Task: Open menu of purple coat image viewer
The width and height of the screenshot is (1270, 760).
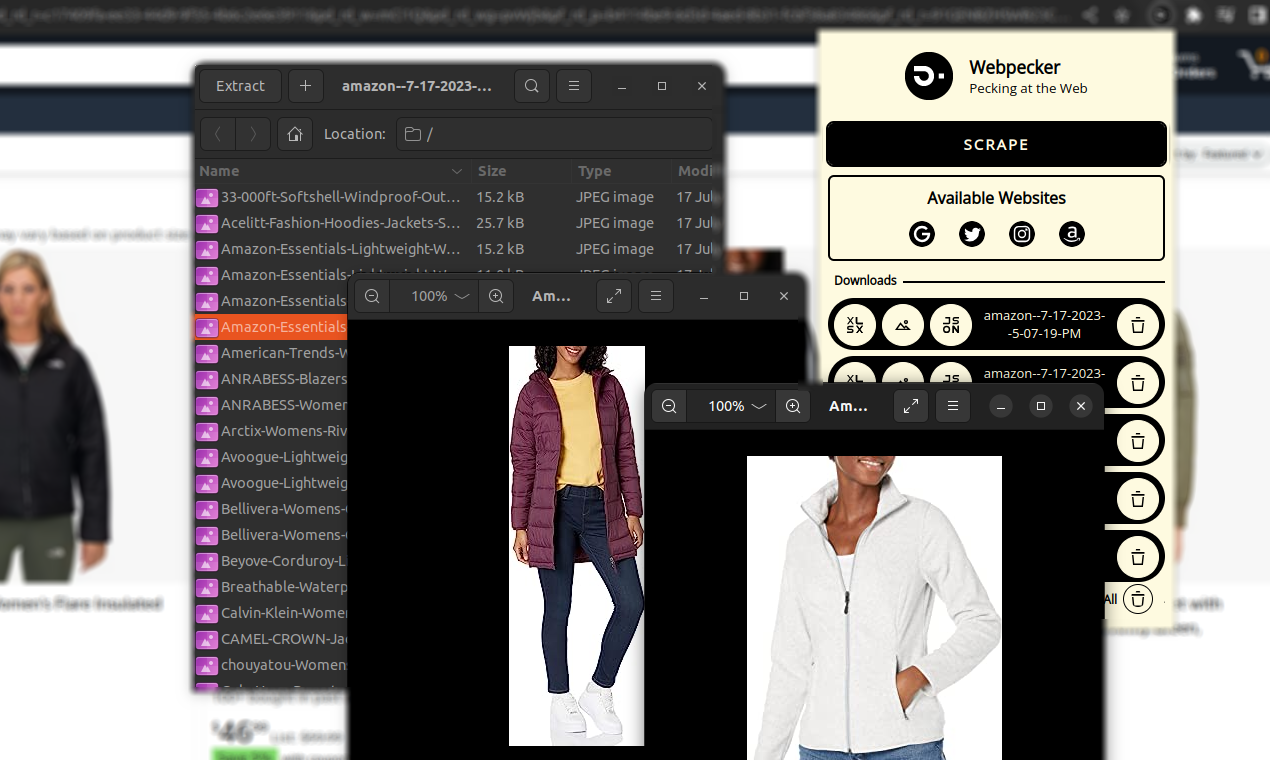Action: click(x=655, y=296)
